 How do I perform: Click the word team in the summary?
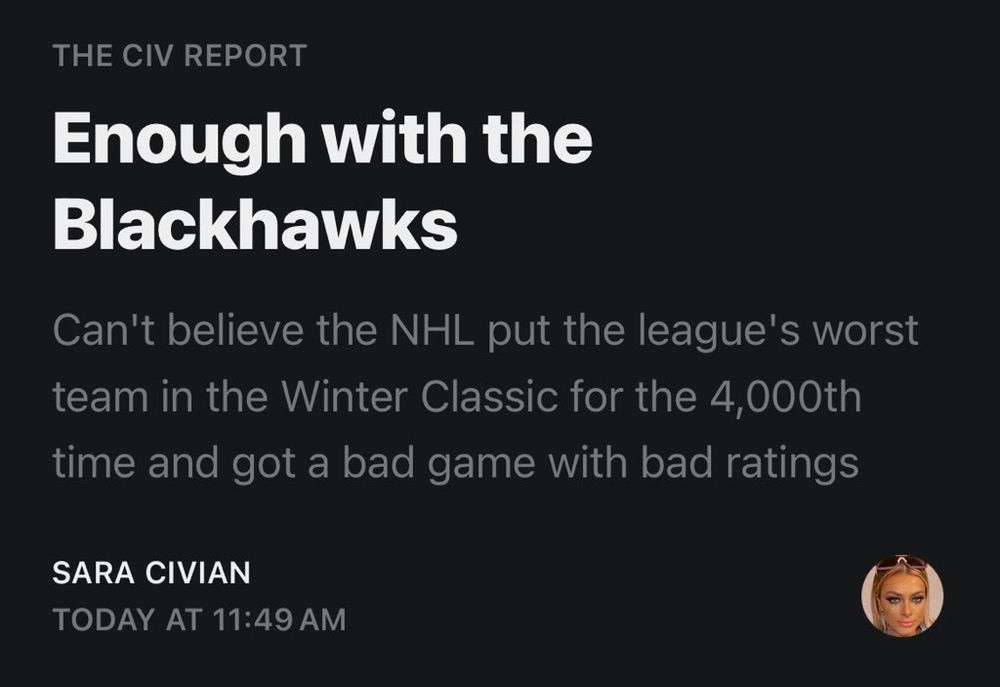point(102,397)
